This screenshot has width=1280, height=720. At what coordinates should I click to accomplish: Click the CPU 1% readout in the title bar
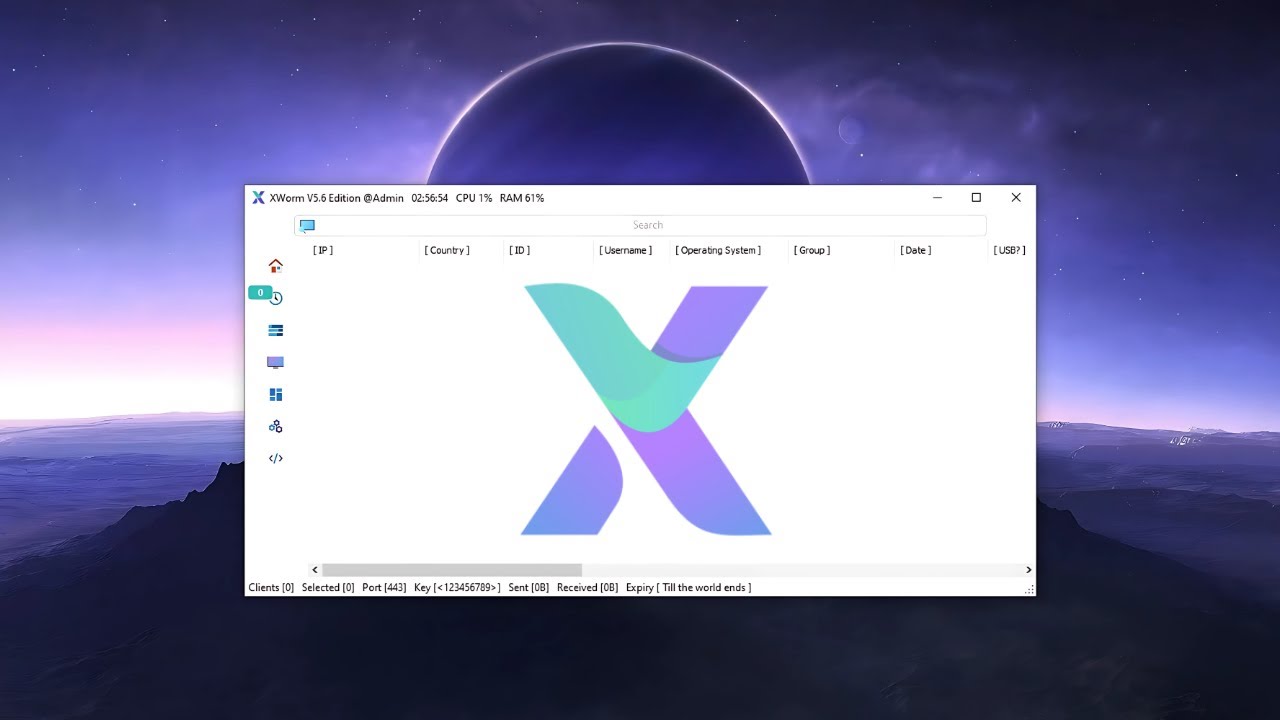(474, 198)
